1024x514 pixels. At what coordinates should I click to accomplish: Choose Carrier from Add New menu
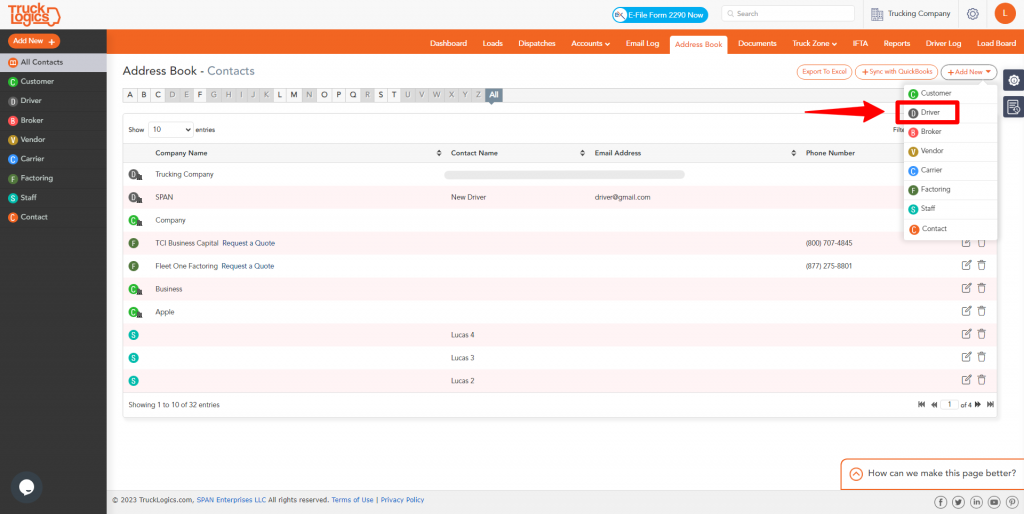click(x=950, y=170)
